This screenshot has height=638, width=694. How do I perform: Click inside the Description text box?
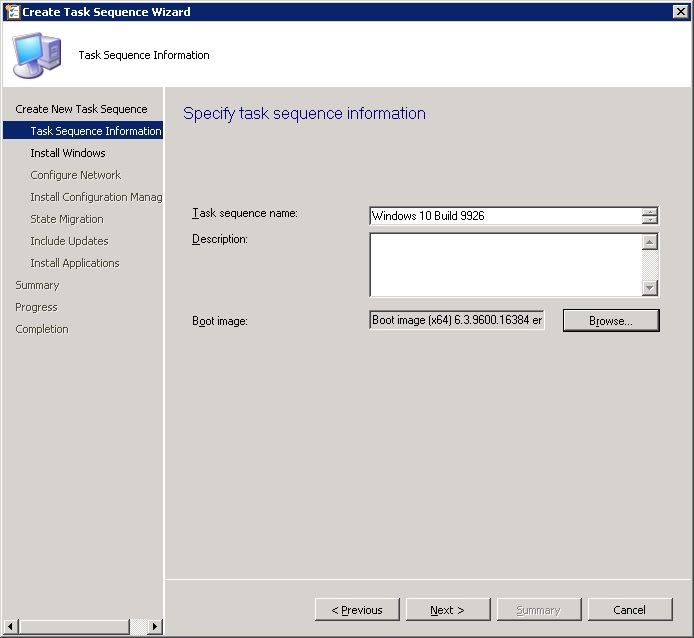click(x=505, y=265)
